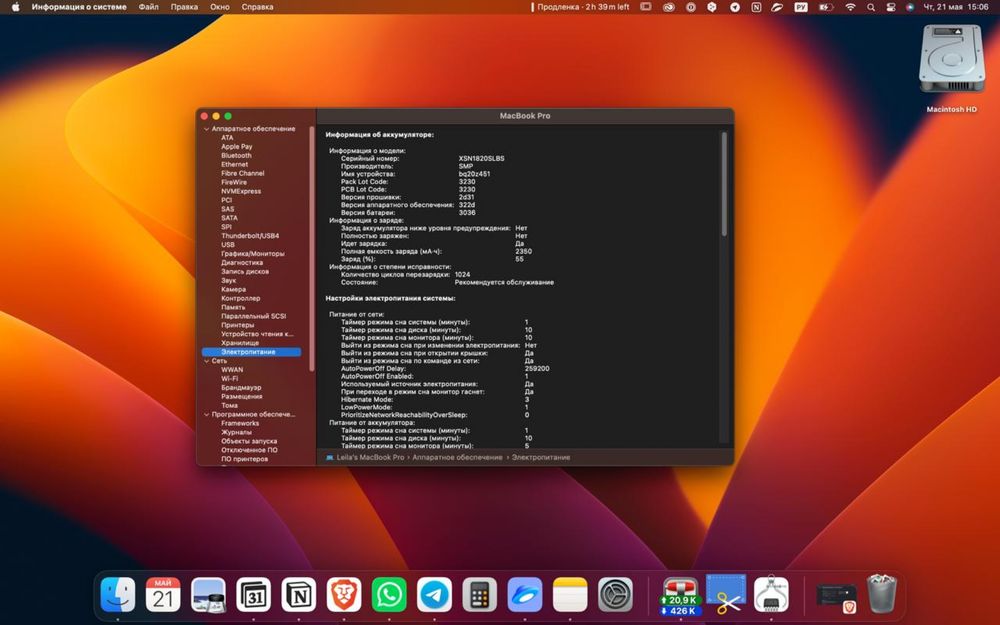This screenshot has height=625, width=1000.
Task: Open the Справка menu
Action: [x=258, y=7]
